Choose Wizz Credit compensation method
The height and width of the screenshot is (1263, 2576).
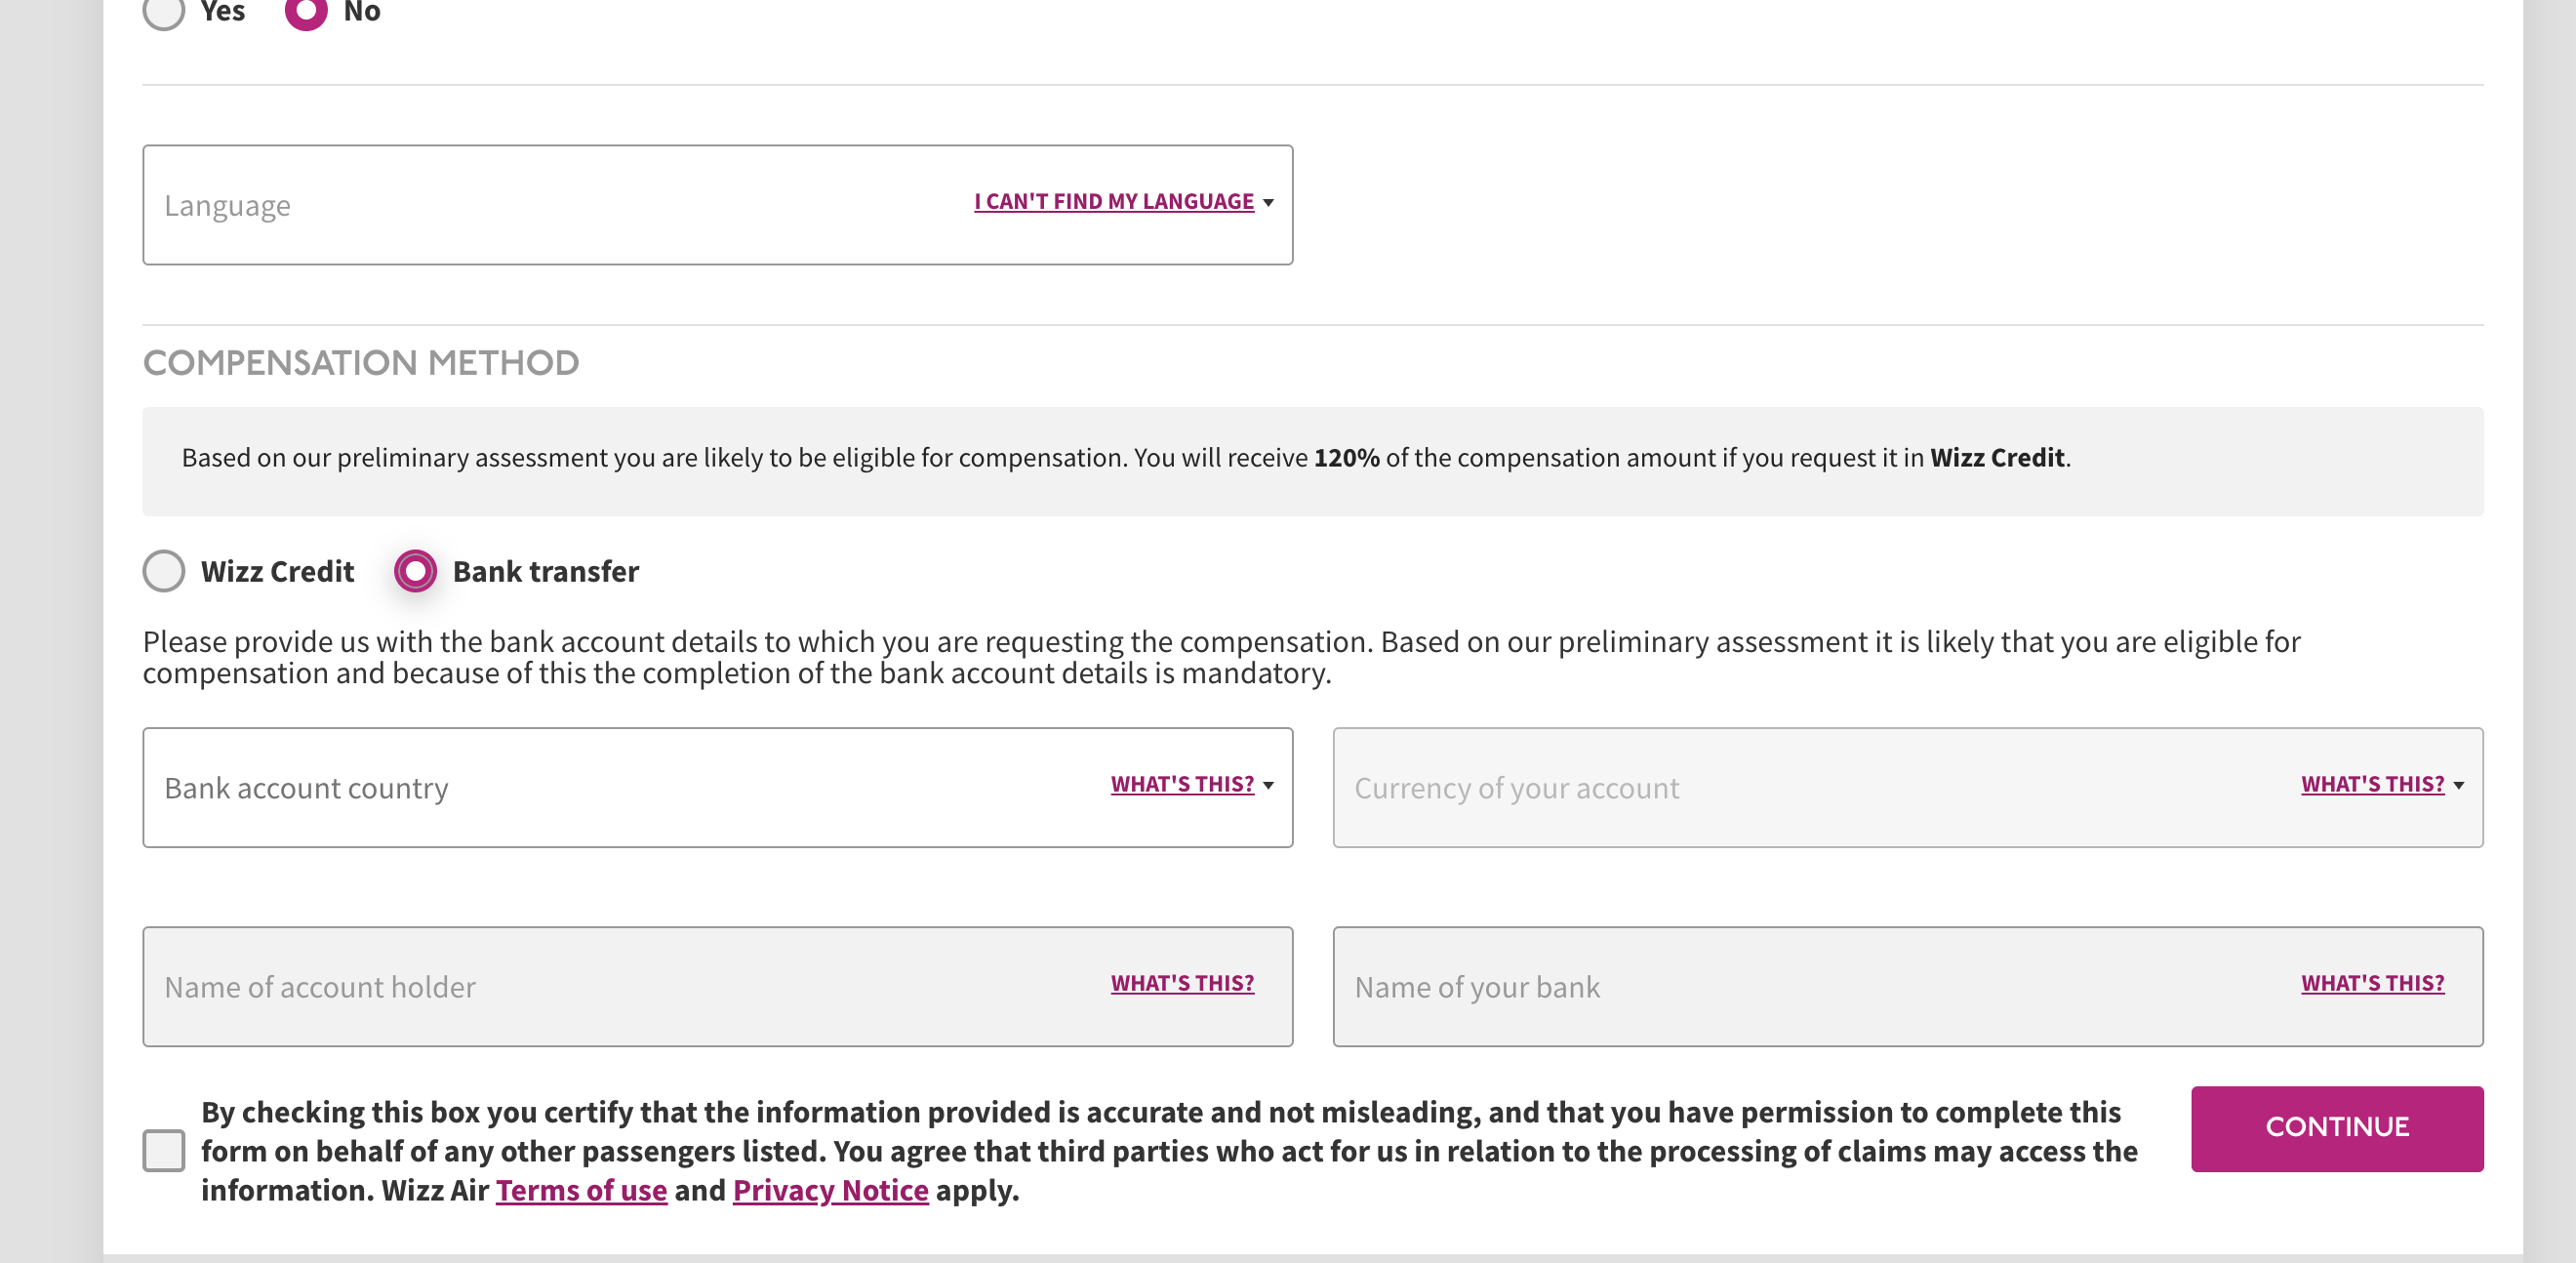[x=164, y=571]
